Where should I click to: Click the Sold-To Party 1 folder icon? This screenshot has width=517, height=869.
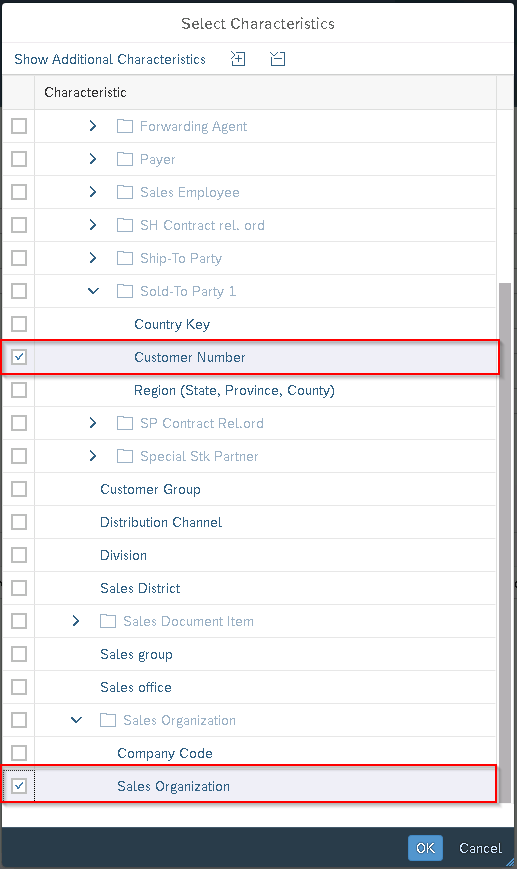coord(125,291)
